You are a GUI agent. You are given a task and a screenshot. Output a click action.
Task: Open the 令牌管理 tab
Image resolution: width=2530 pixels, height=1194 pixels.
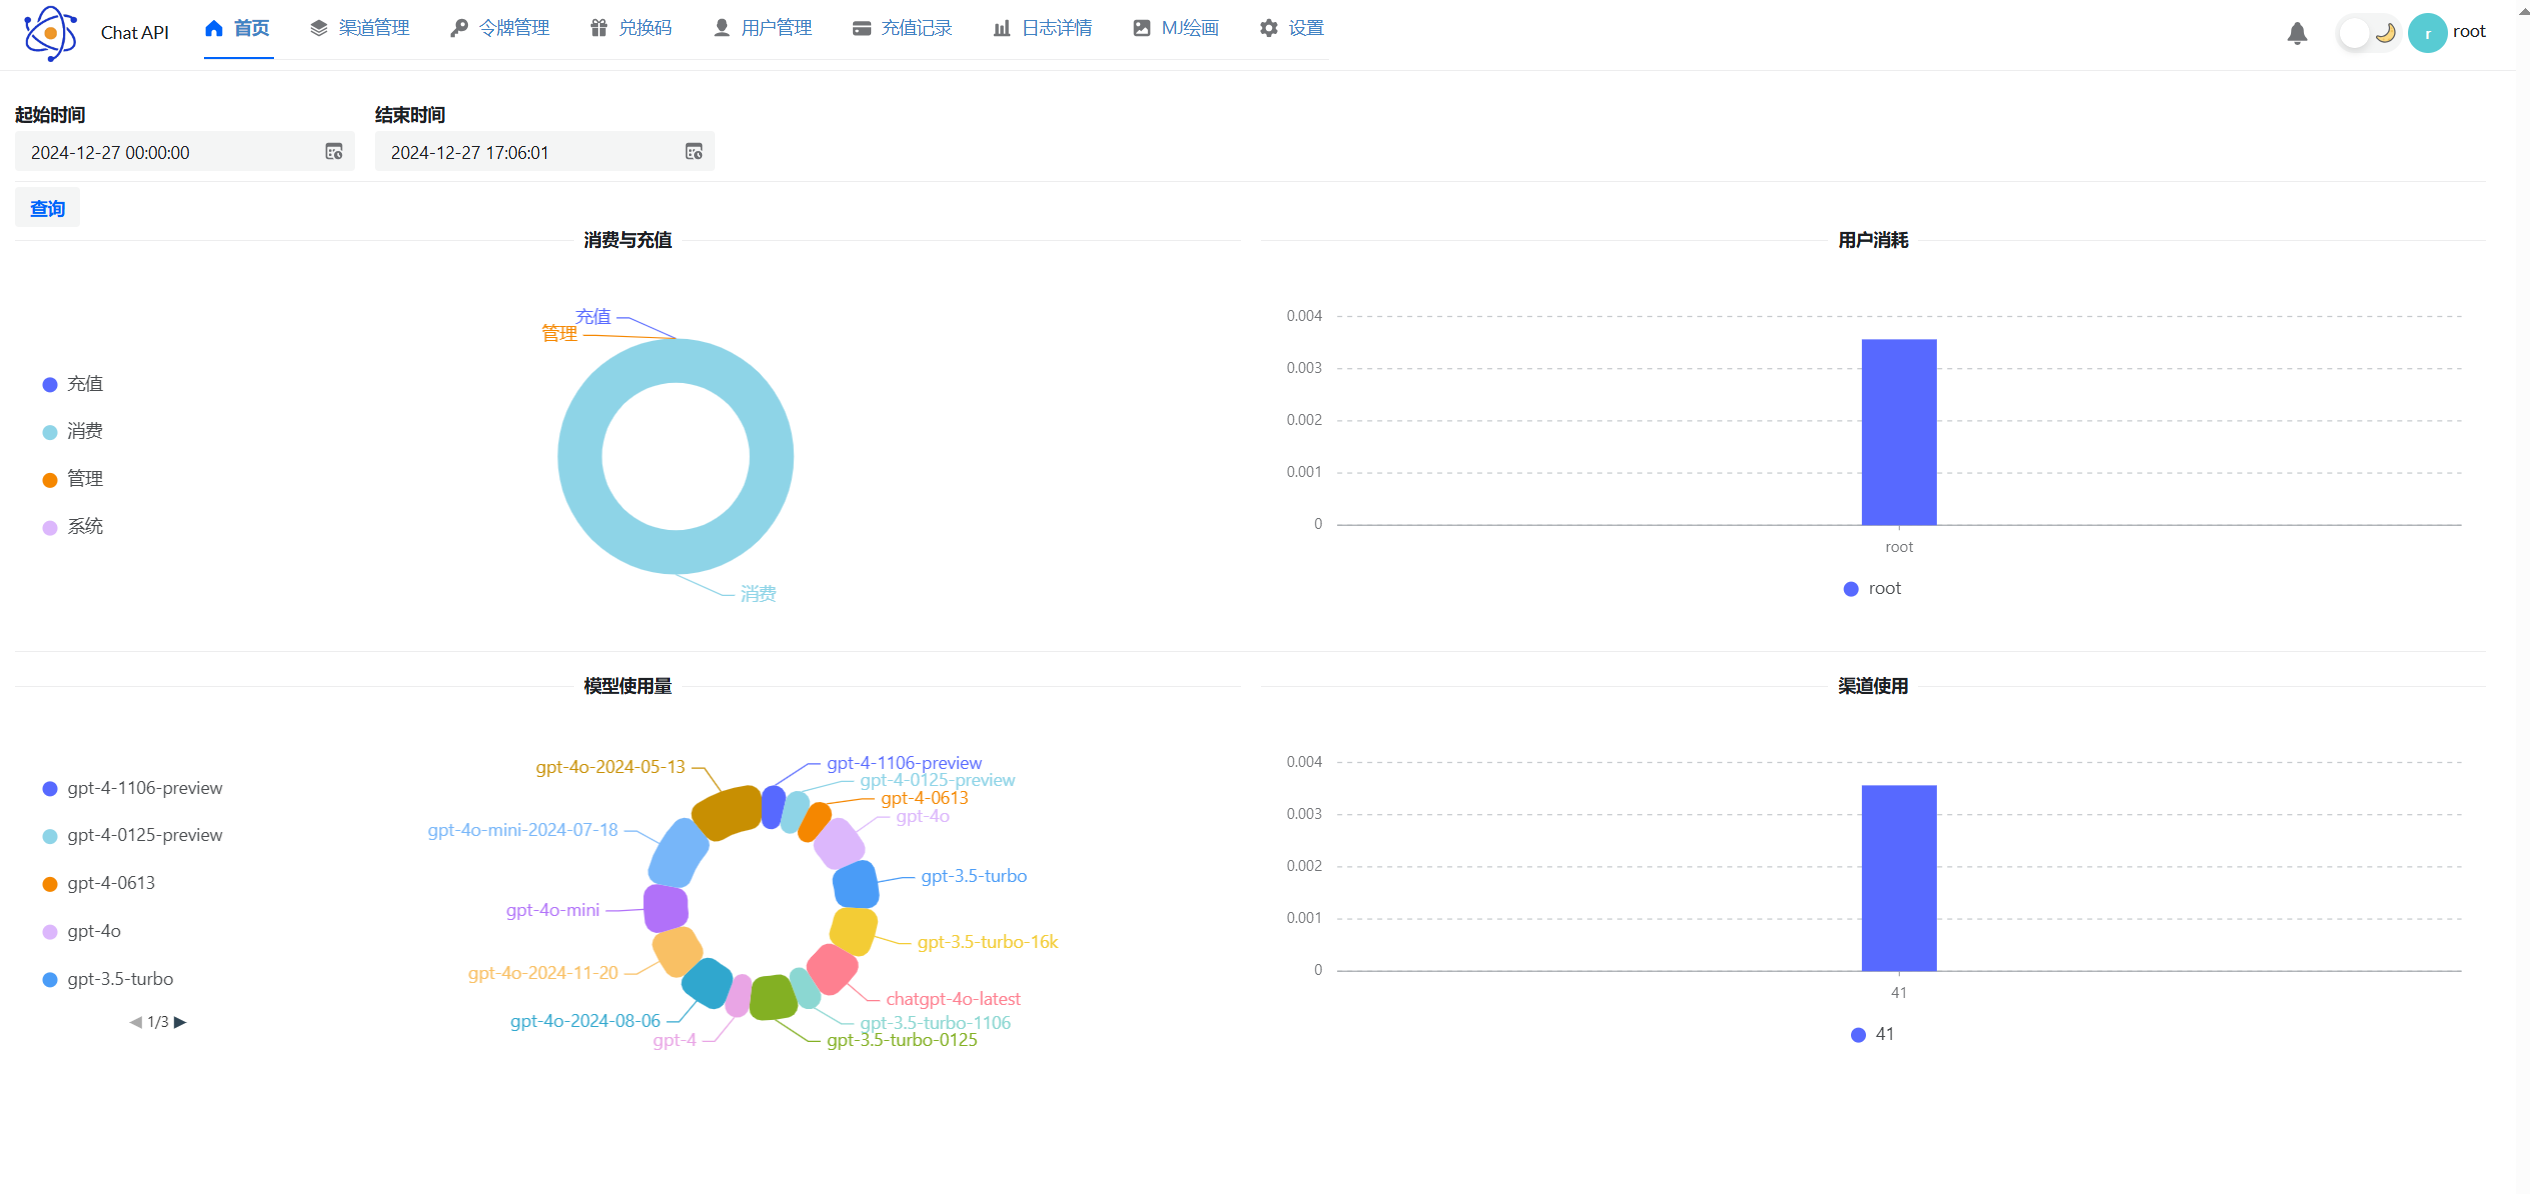(x=500, y=28)
